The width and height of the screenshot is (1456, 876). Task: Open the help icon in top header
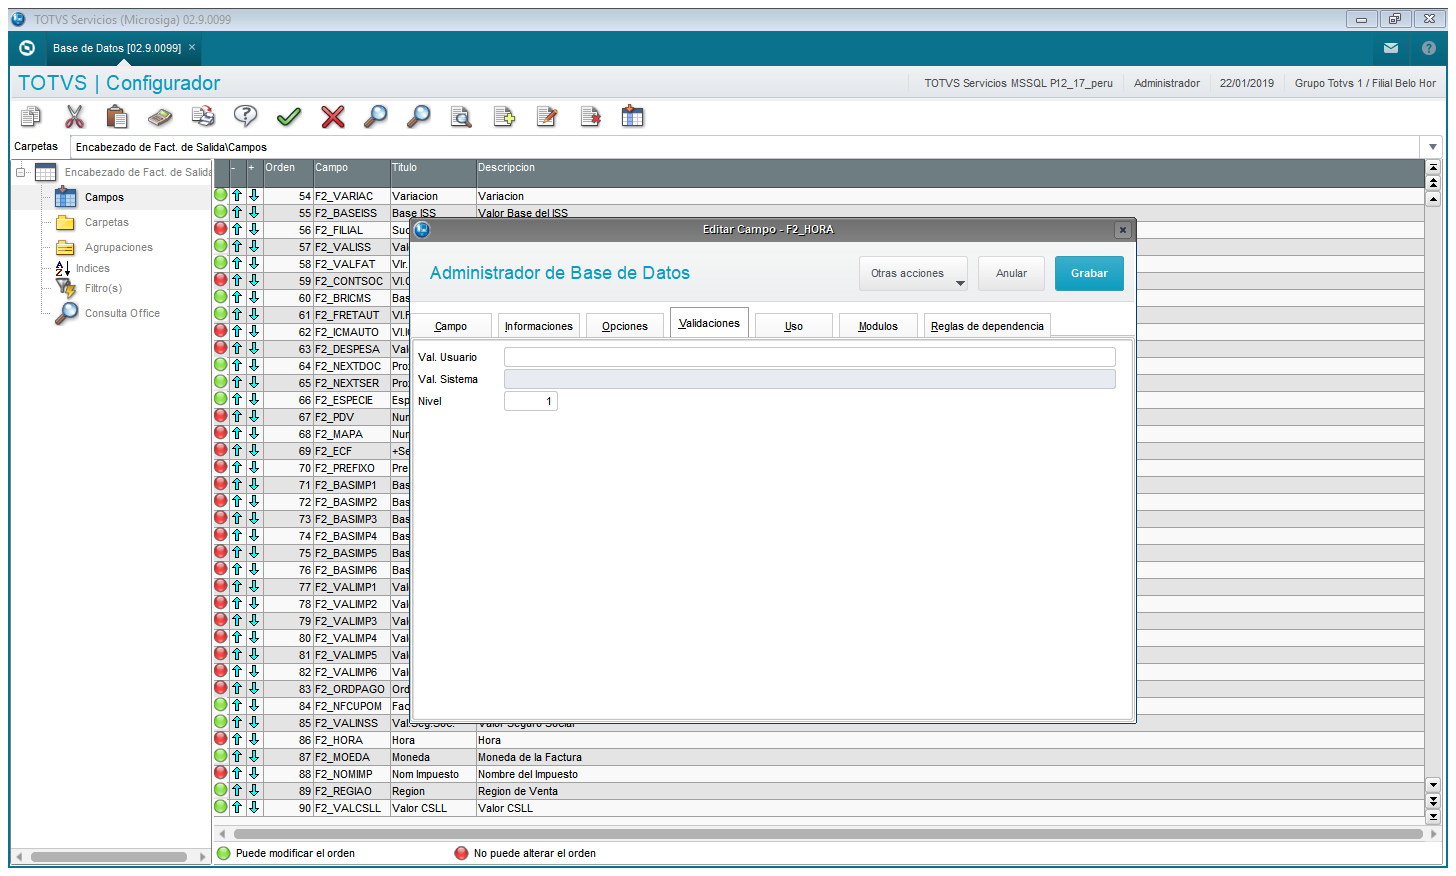point(1429,48)
